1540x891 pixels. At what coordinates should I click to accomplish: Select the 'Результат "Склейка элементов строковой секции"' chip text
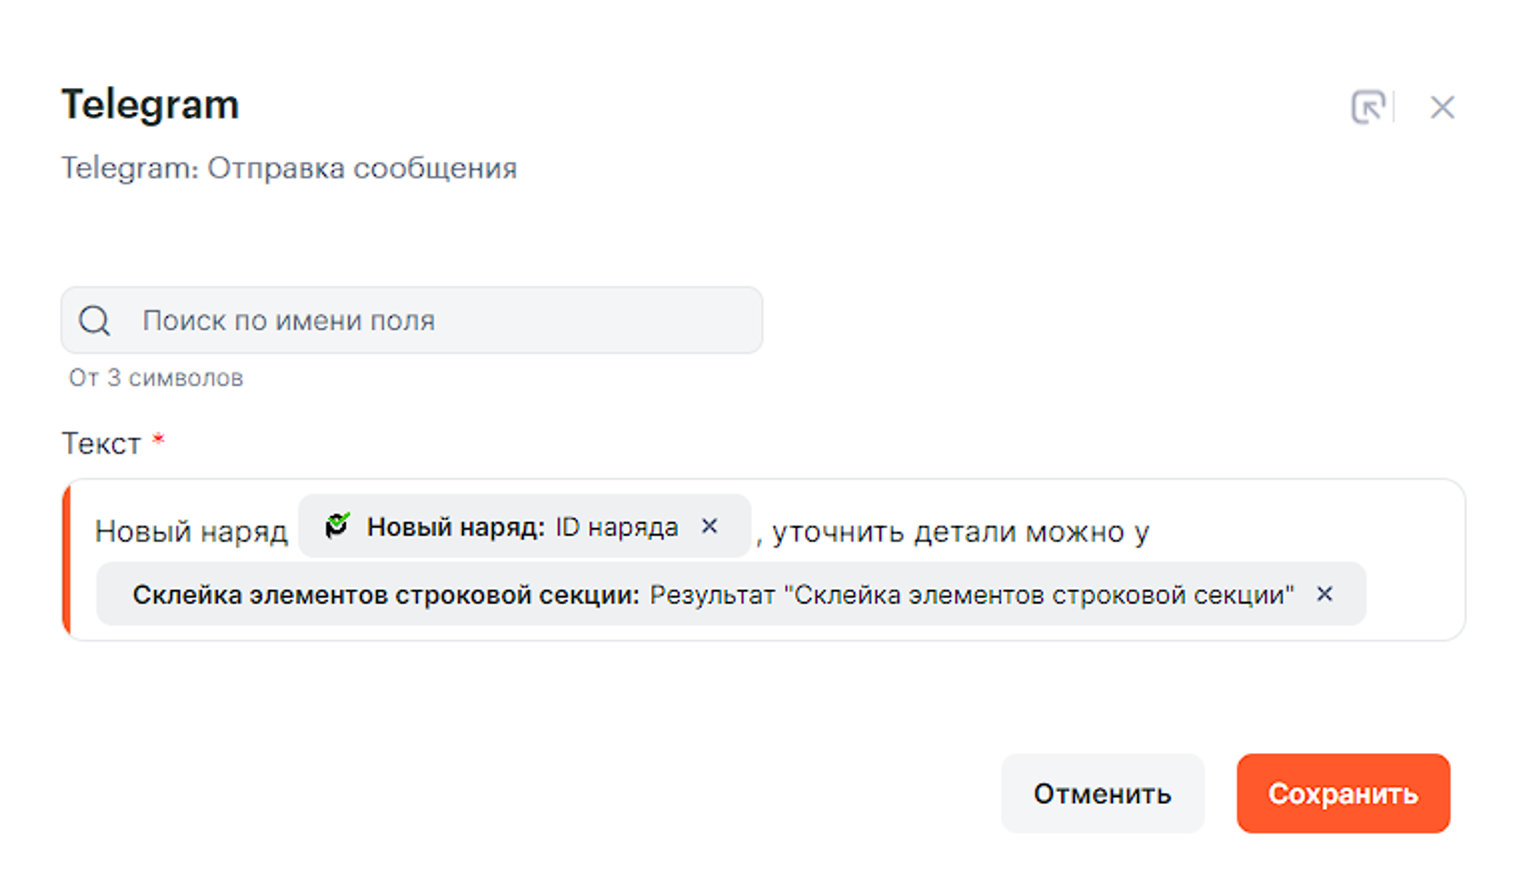pos(971,595)
